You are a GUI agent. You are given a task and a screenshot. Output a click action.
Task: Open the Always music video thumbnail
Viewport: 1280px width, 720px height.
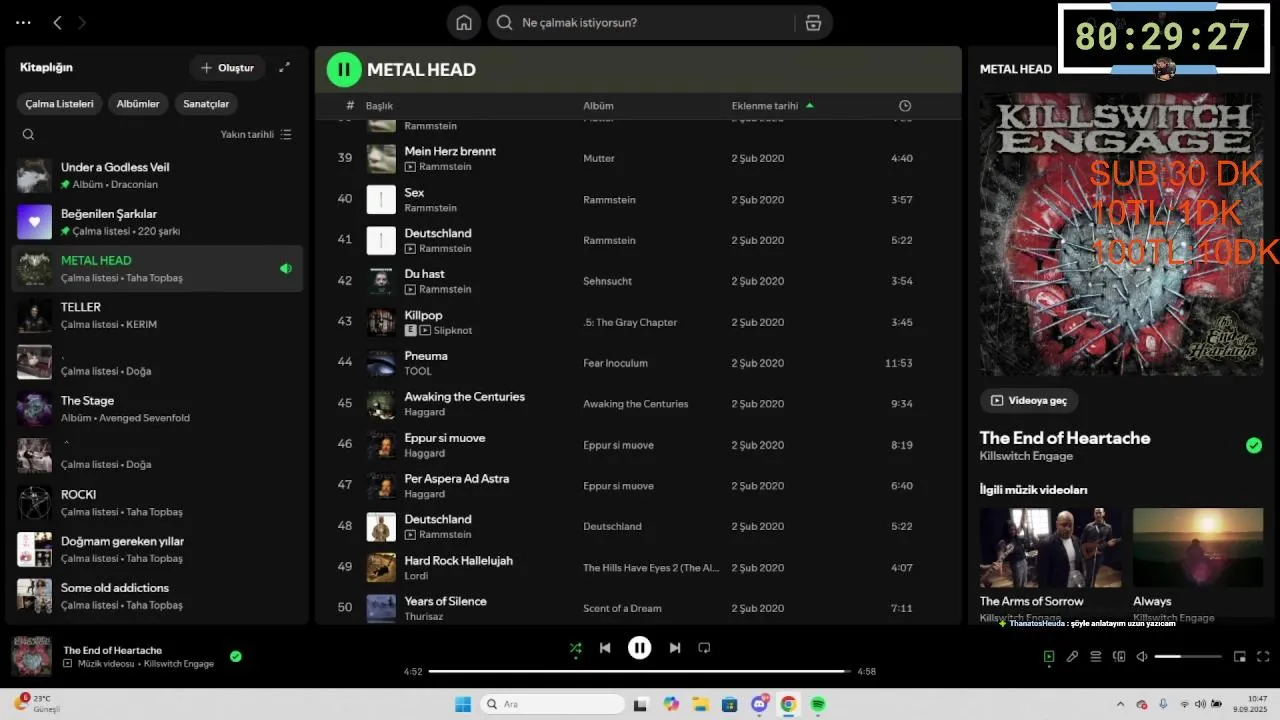point(1198,547)
